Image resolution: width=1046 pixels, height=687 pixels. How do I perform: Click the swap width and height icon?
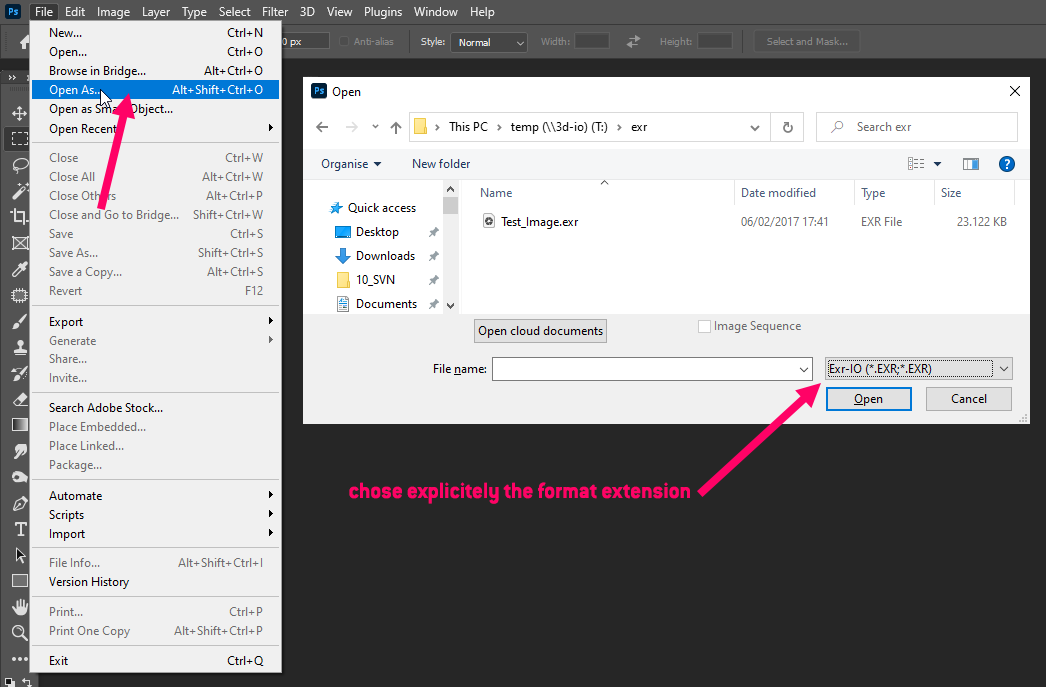point(633,41)
